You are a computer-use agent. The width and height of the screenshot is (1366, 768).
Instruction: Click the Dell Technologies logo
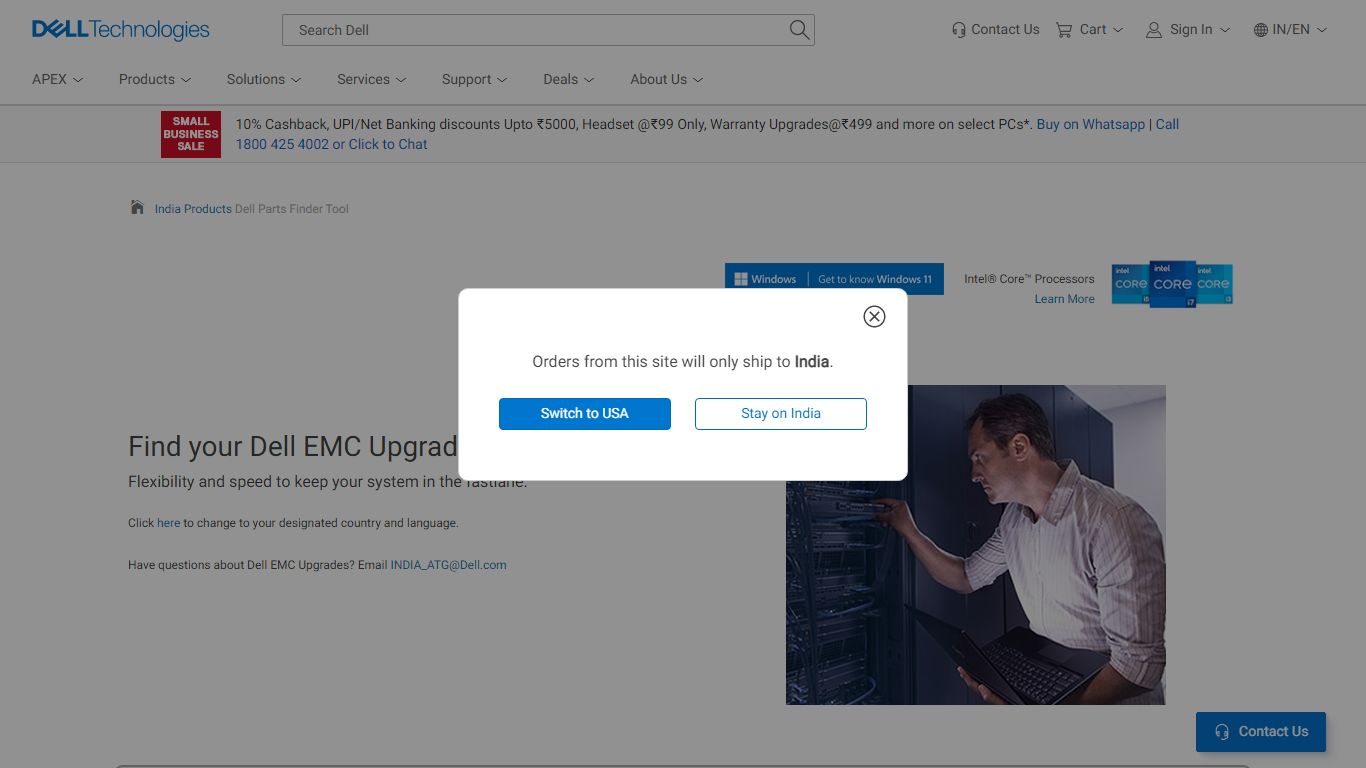coord(121,30)
